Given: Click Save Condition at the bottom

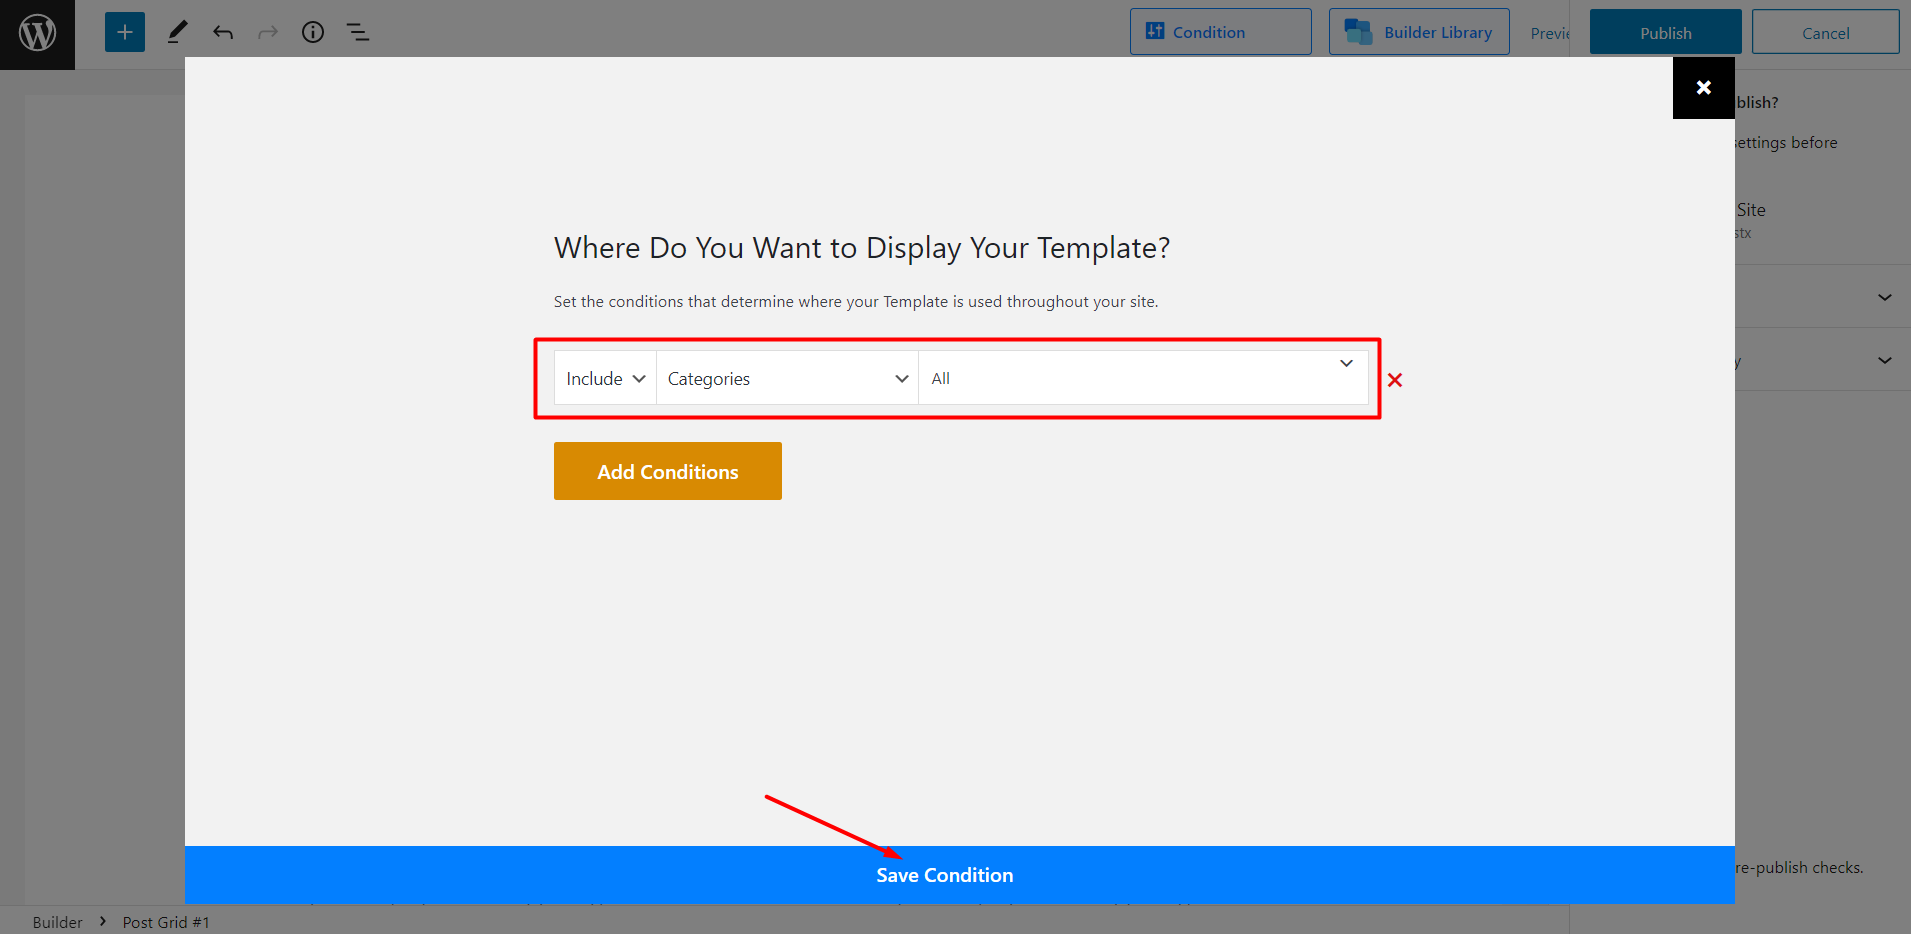Looking at the screenshot, I should pyautogui.click(x=944, y=874).
